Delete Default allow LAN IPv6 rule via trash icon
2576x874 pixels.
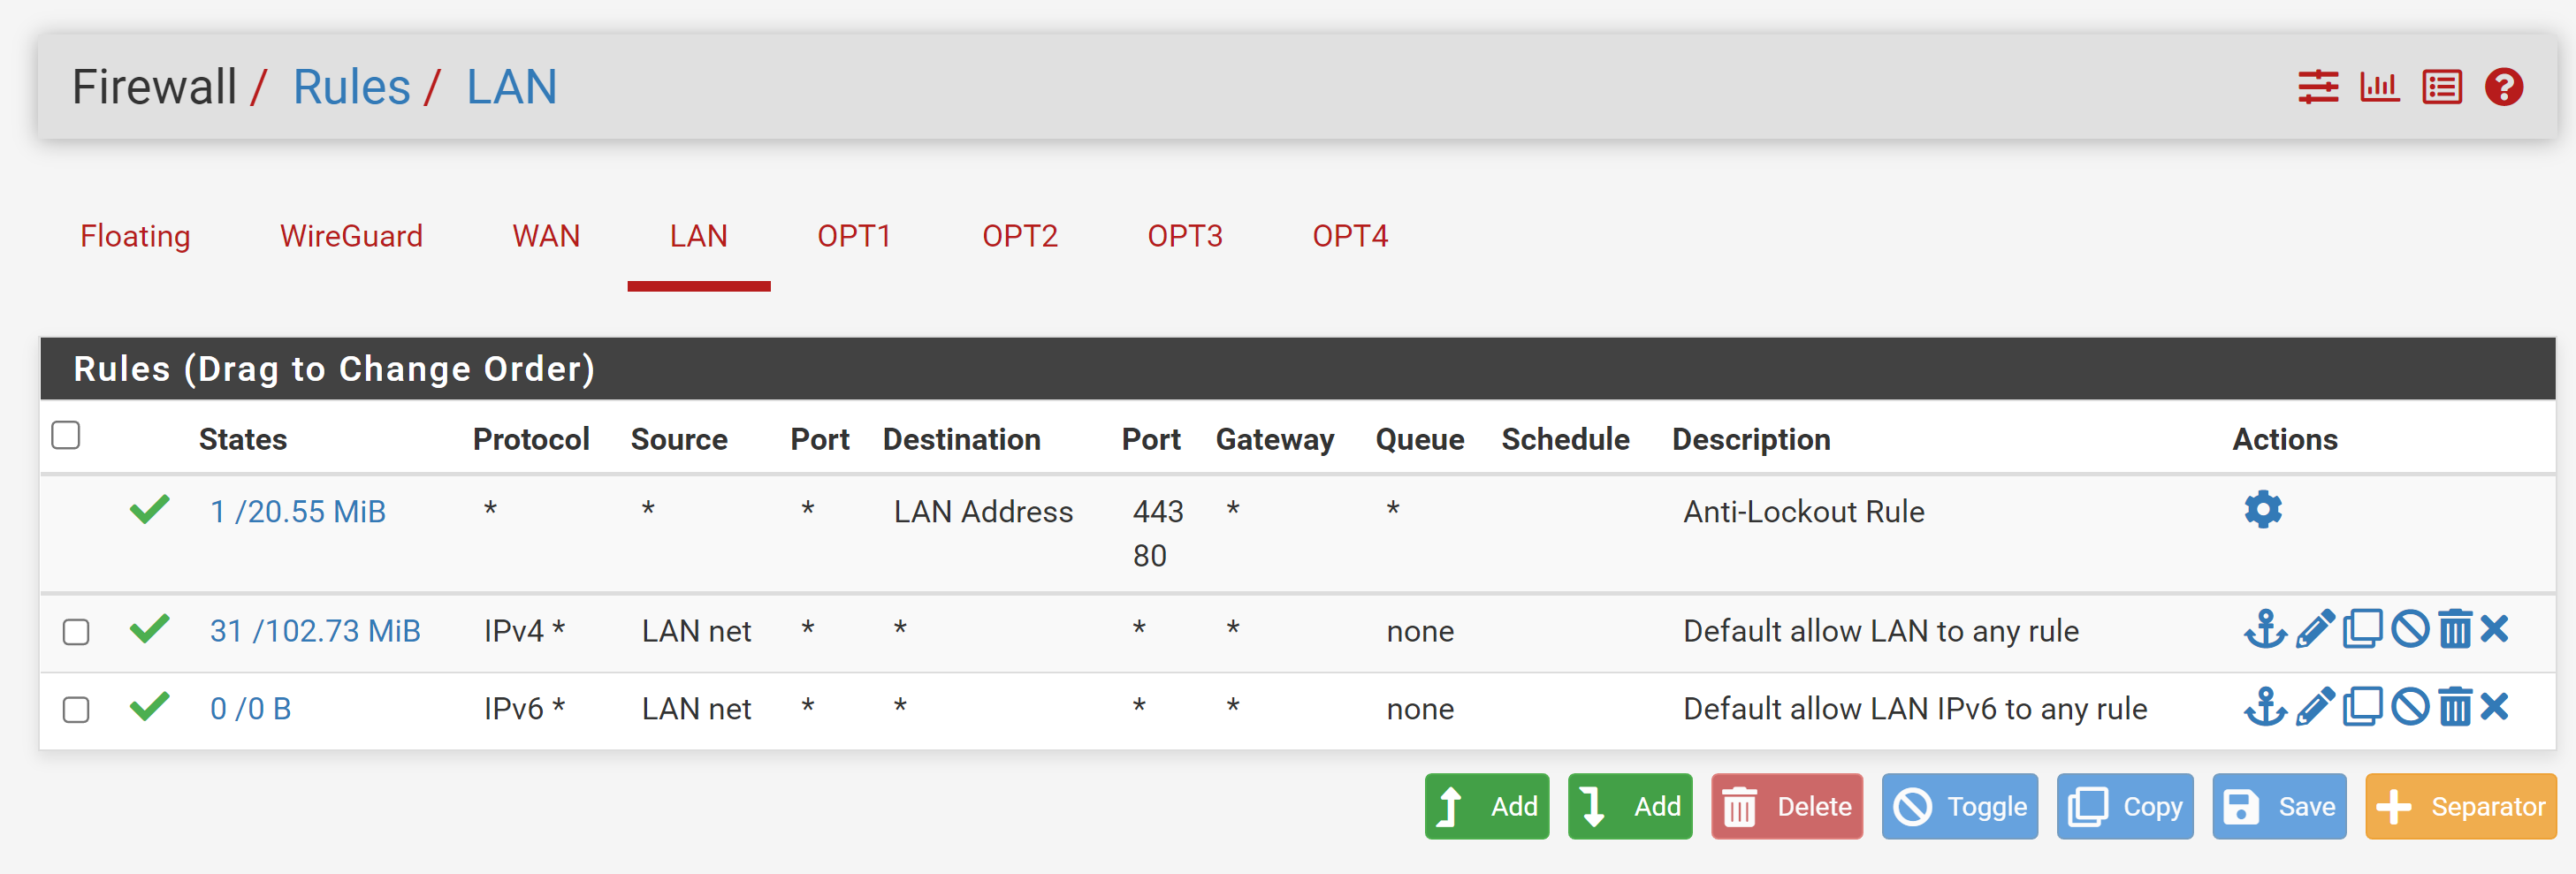click(2455, 707)
